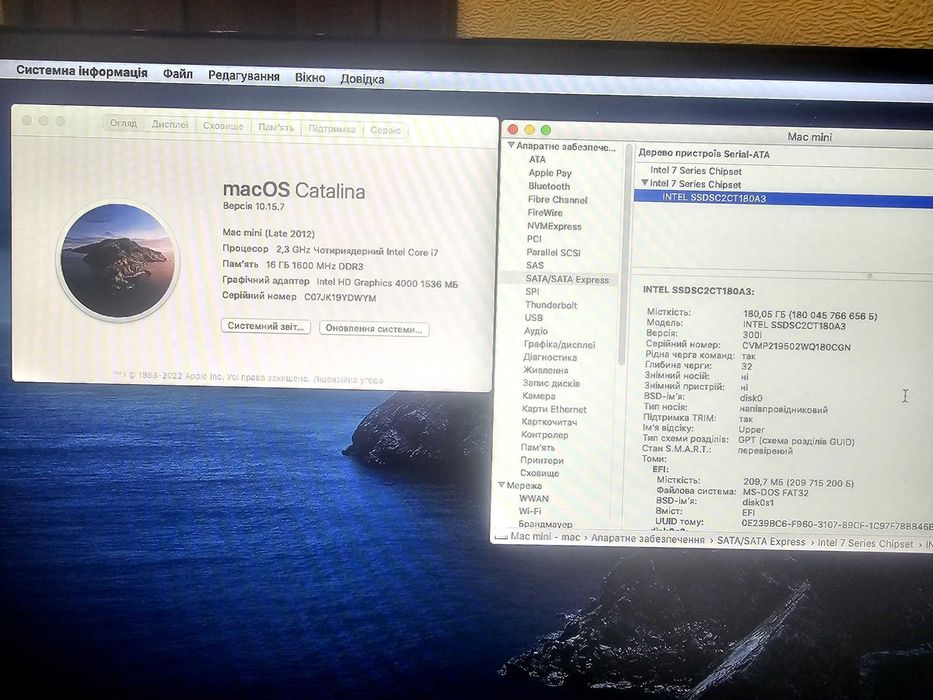Select SPI in sidebar
The image size is (933, 700).
[x=532, y=292]
